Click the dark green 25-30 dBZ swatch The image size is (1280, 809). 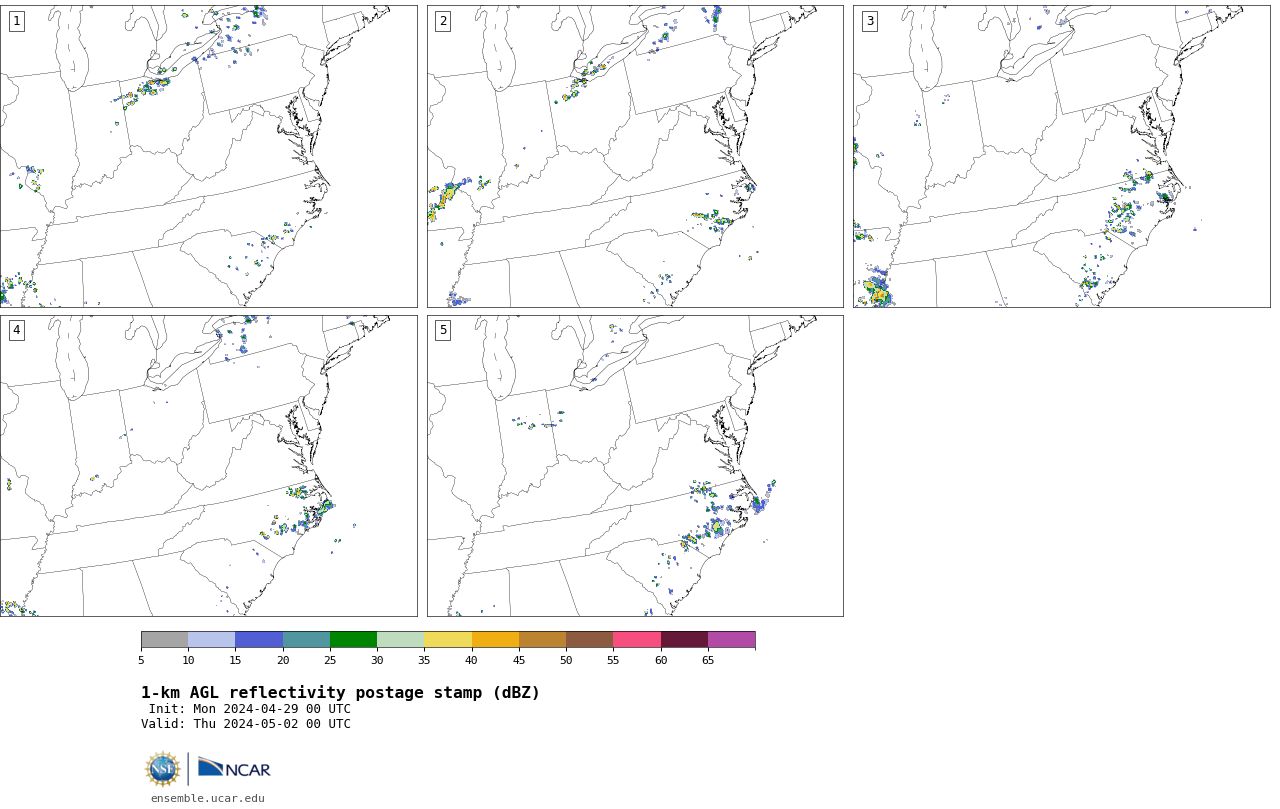coord(353,640)
